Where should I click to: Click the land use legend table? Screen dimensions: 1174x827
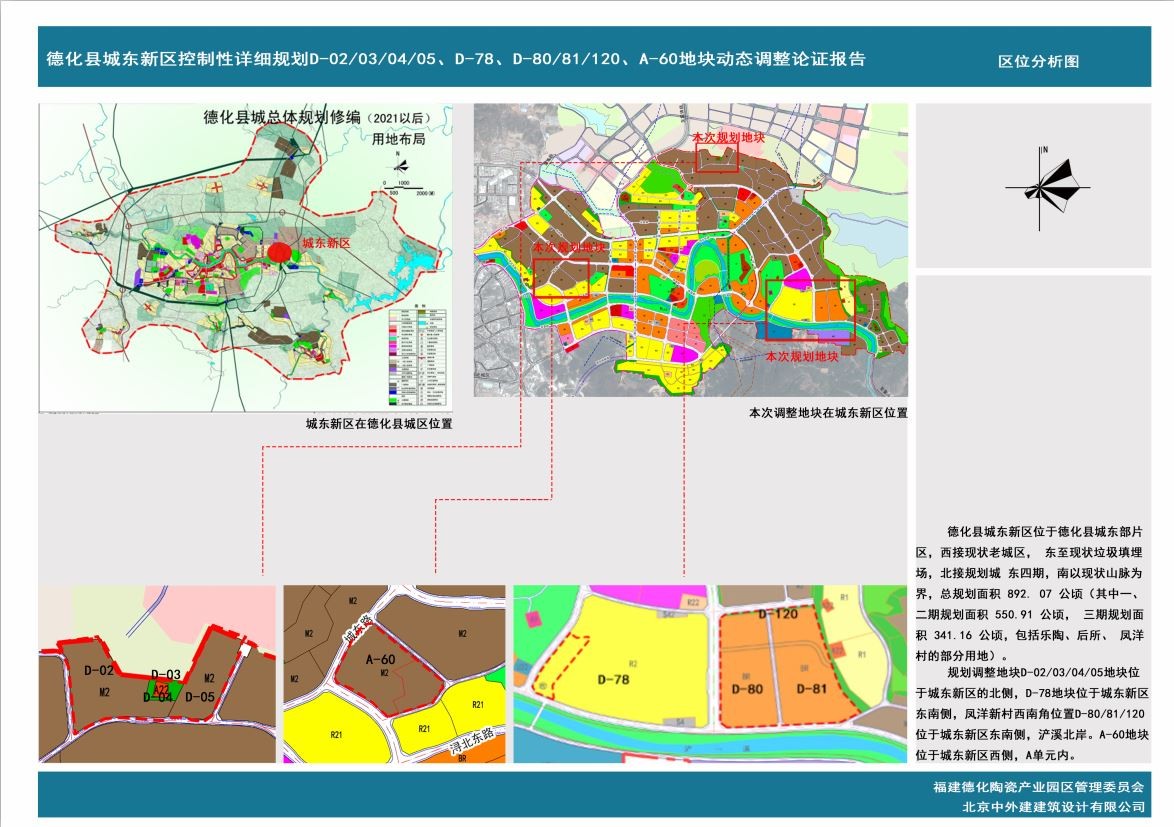(419, 355)
